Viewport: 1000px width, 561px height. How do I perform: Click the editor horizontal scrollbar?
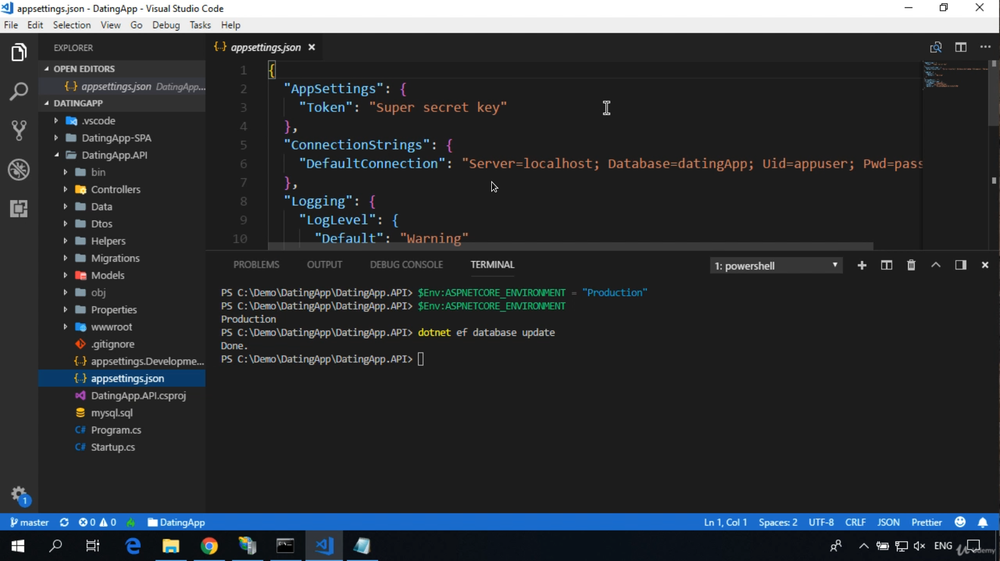pyautogui.click(x=570, y=246)
